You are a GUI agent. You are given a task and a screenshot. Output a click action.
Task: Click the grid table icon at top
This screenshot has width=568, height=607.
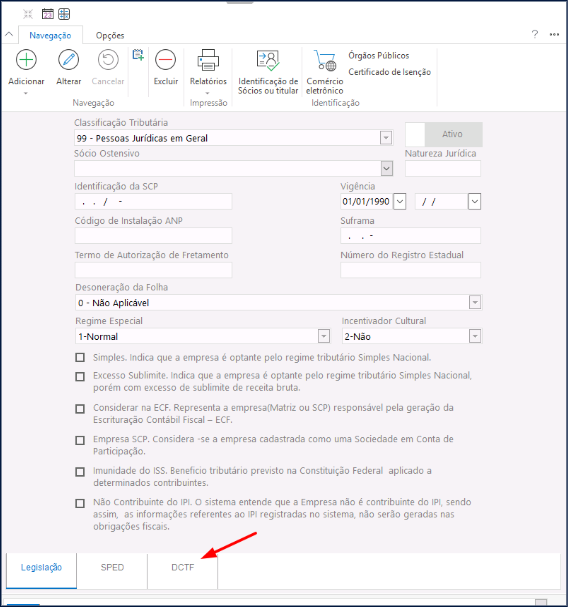(64, 14)
